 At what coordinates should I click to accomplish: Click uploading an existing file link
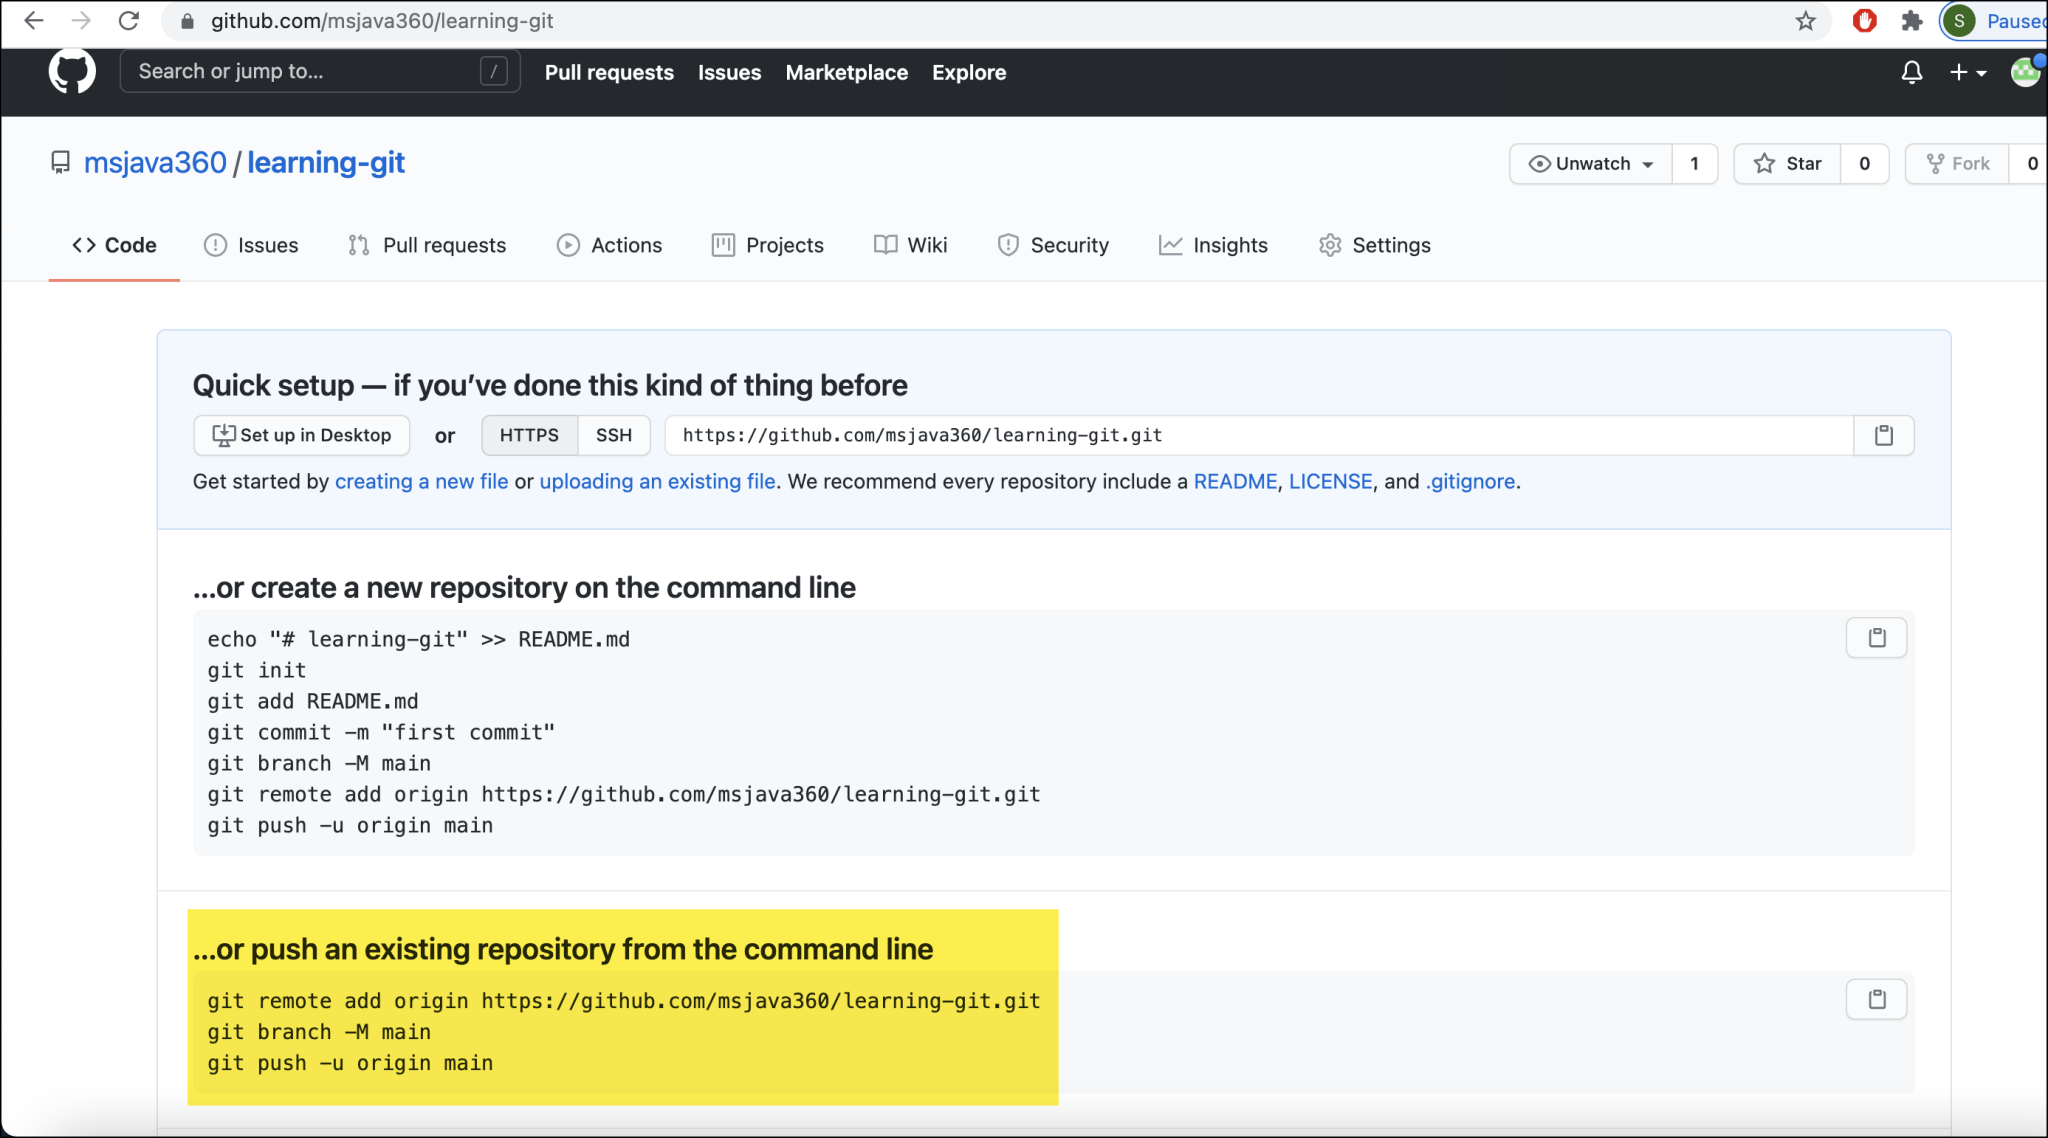657,481
